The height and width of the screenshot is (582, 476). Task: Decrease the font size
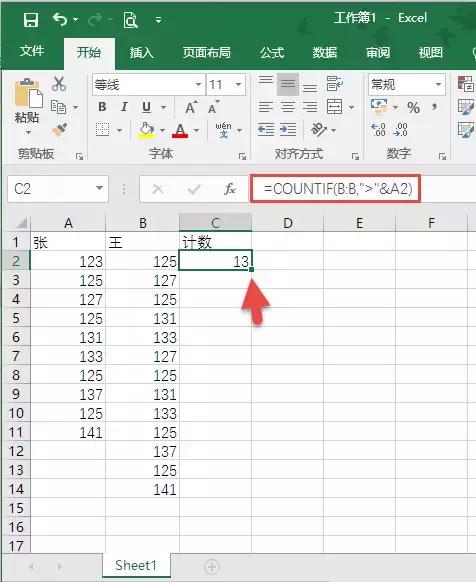coord(213,107)
